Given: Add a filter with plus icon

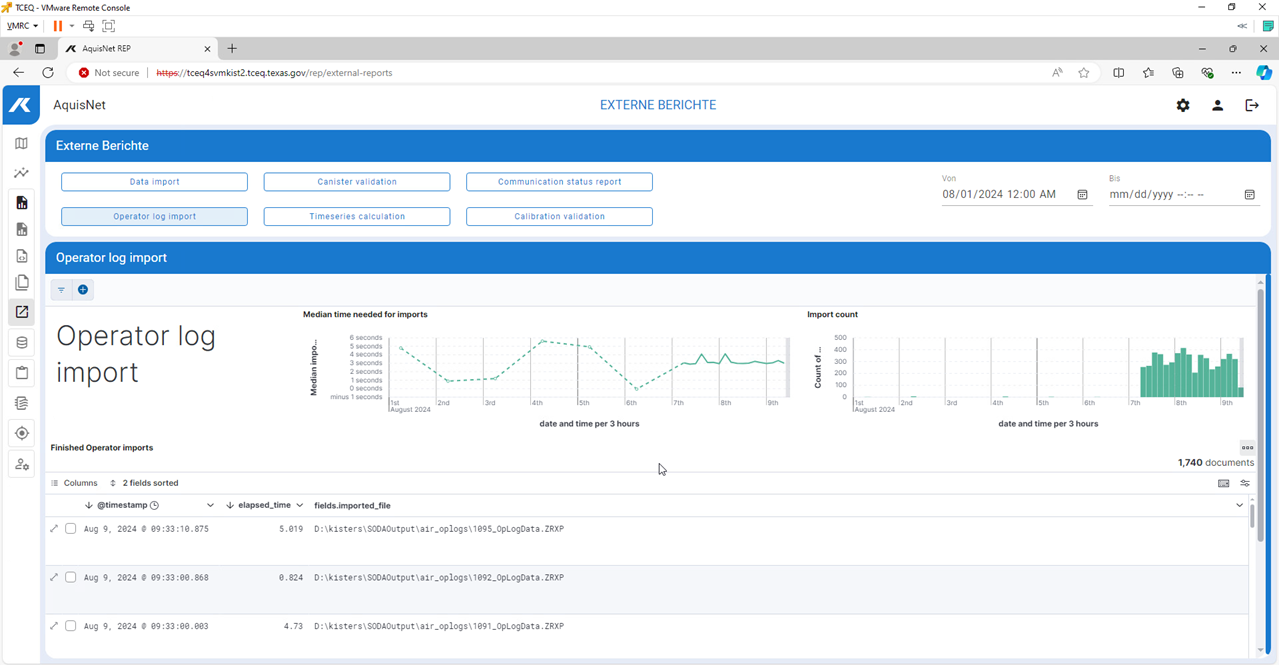Looking at the screenshot, I should (x=83, y=290).
